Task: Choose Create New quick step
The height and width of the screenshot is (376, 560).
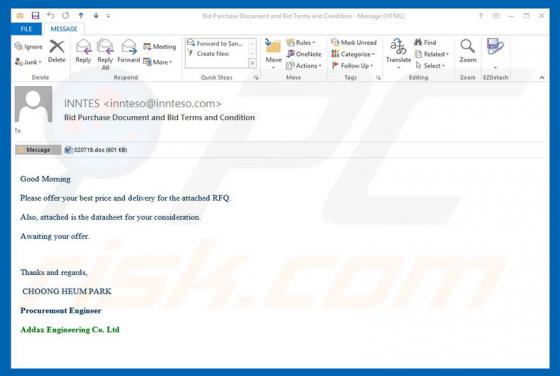Action: (209, 54)
